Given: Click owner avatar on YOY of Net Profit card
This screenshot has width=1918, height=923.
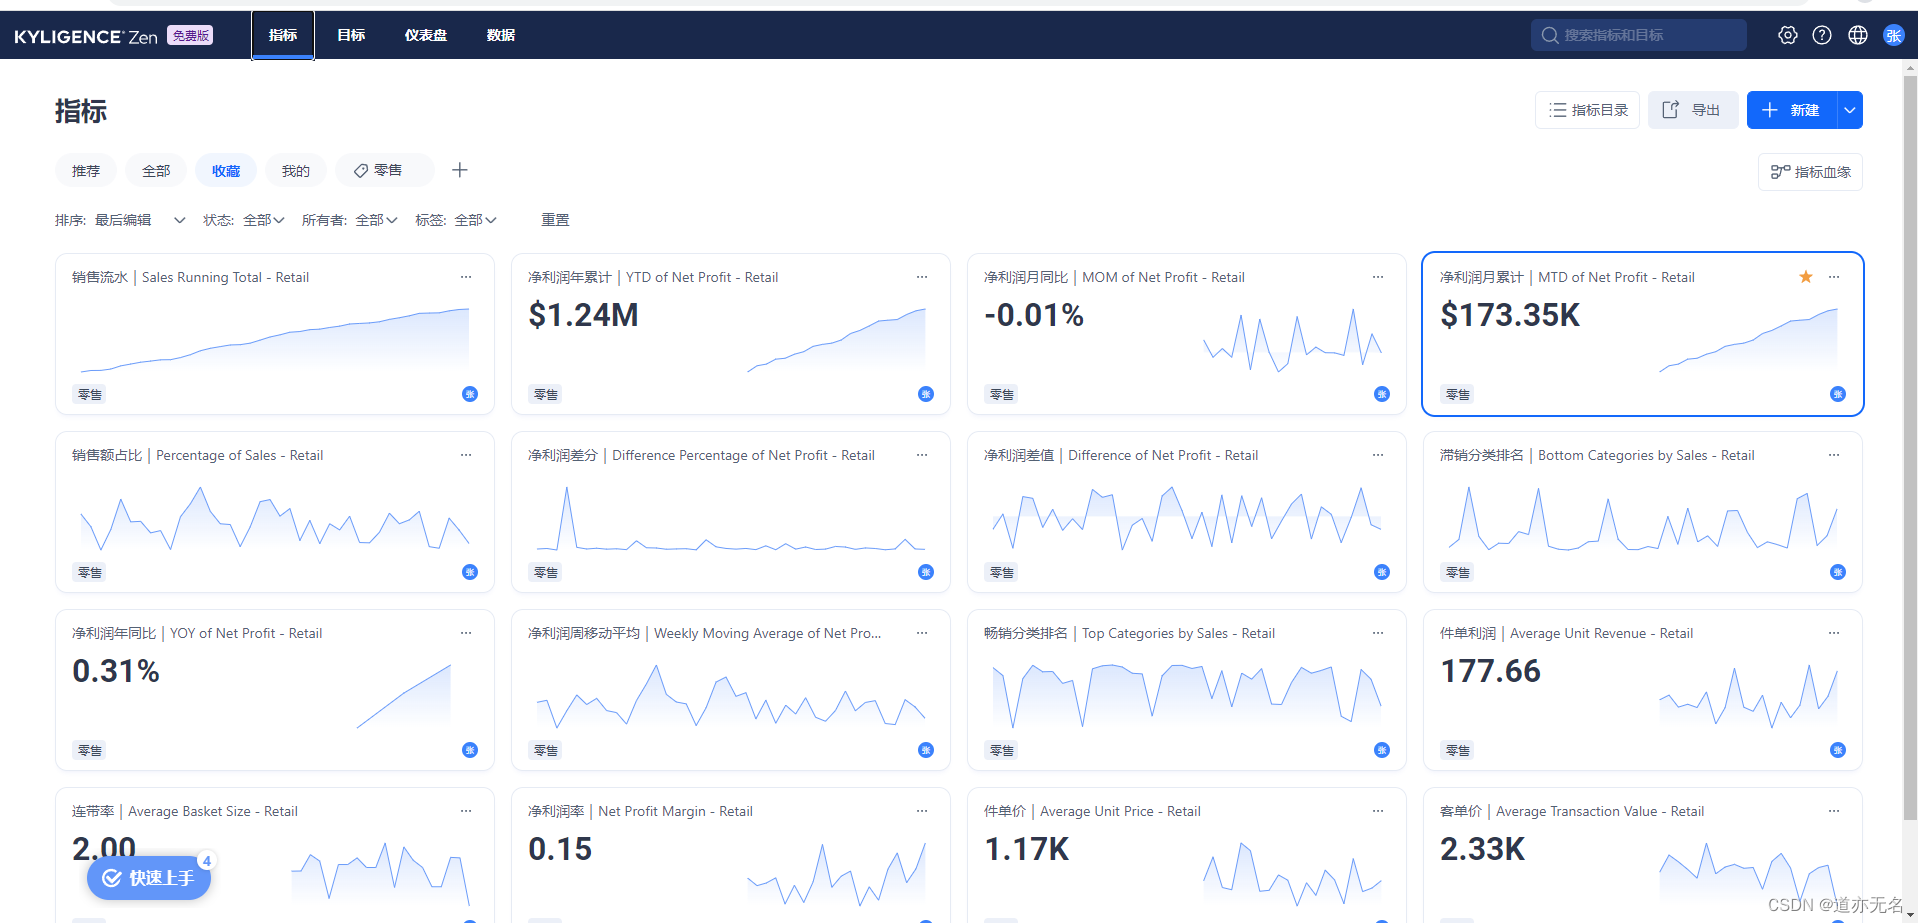Looking at the screenshot, I should 470,750.
